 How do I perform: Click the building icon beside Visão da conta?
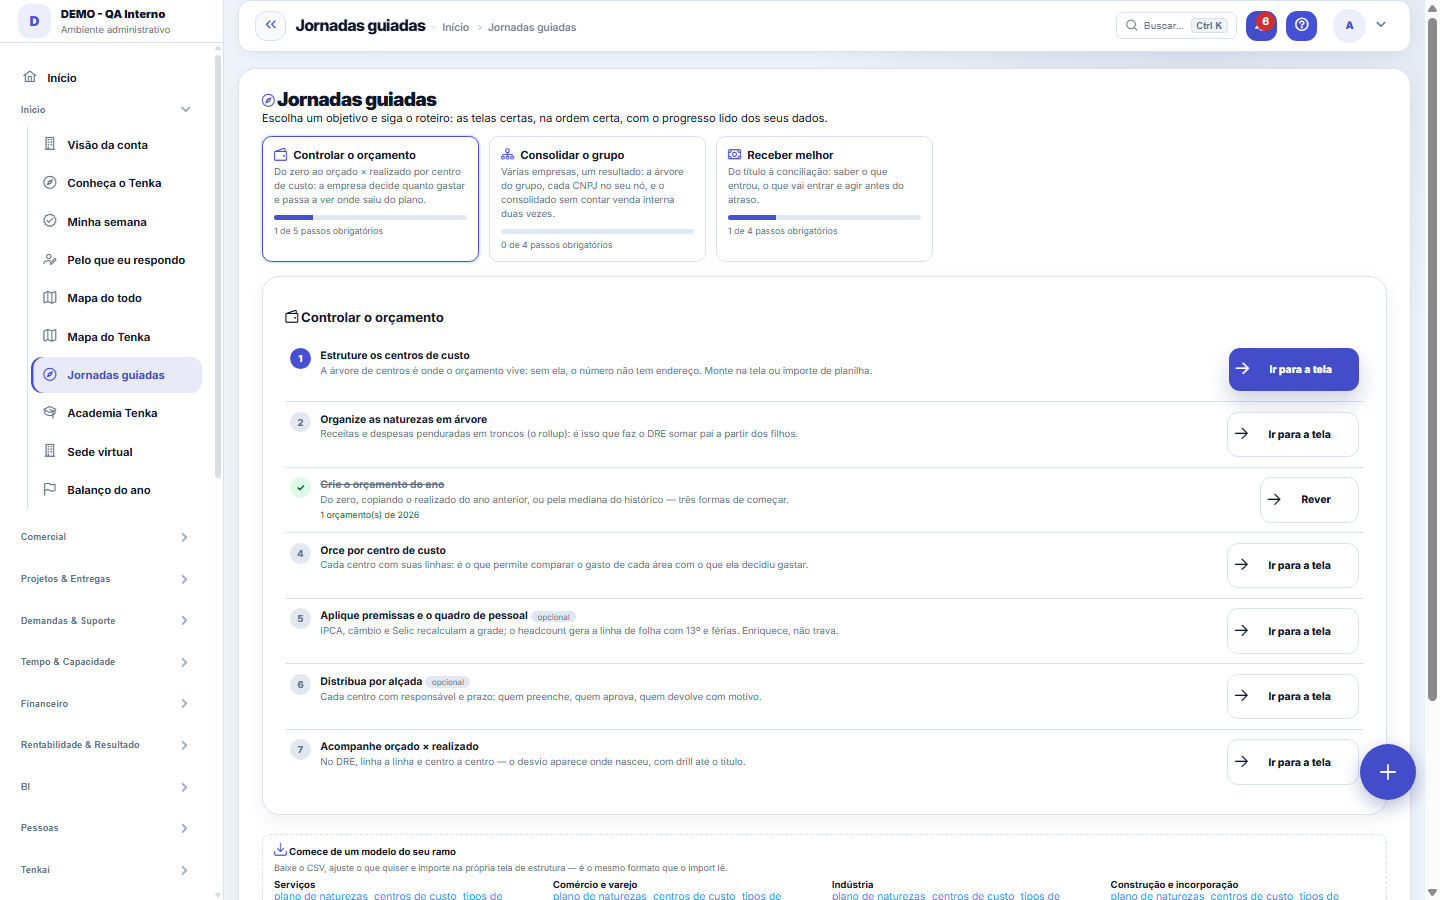pyautogui.click(x=50, y=144)
